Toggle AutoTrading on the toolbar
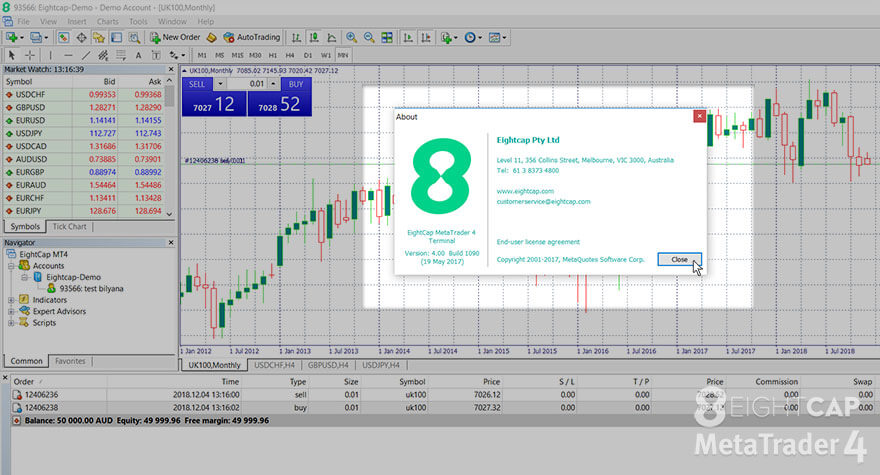 pos(252,38)
